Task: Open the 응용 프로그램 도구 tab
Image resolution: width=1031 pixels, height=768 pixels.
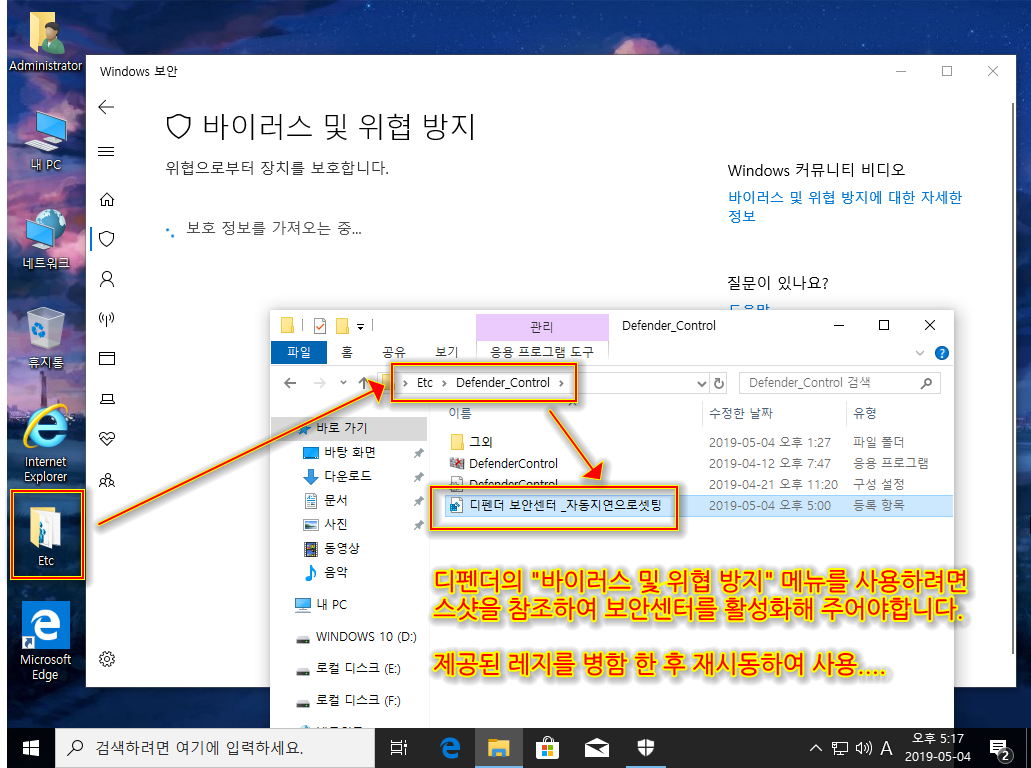Action: [542, 352]
